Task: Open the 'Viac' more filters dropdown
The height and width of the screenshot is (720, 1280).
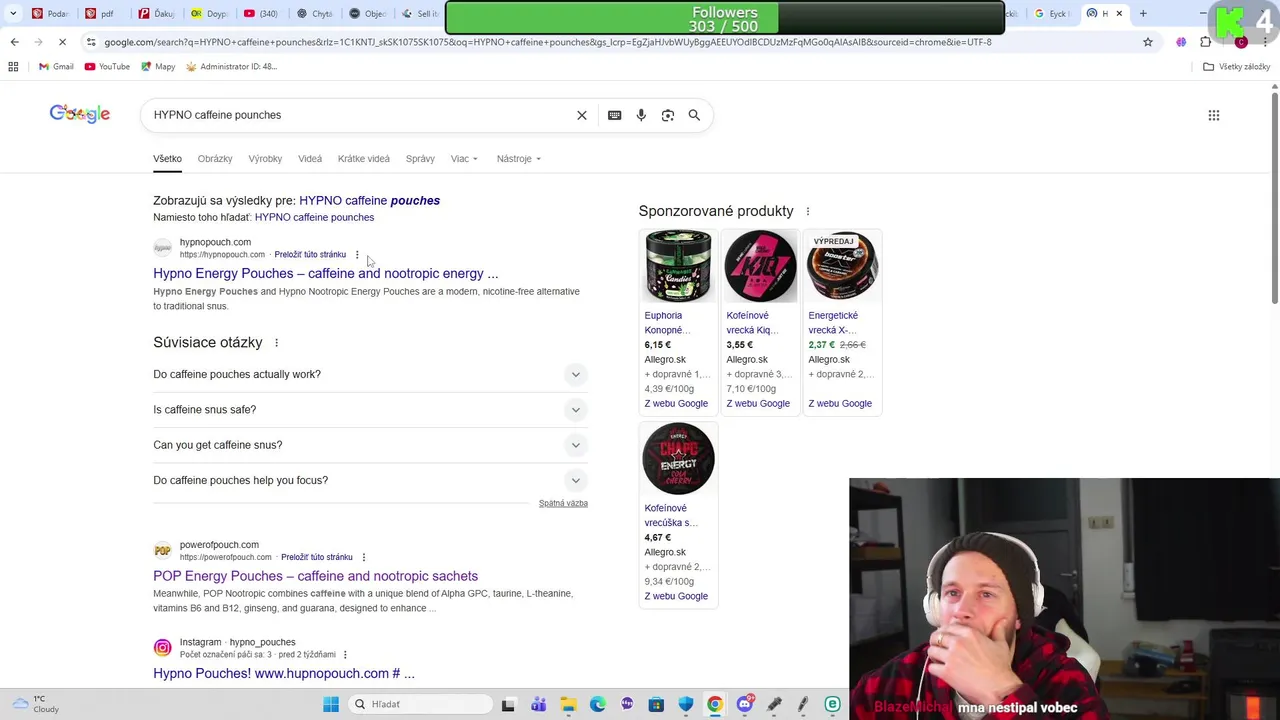Action: 464,159
